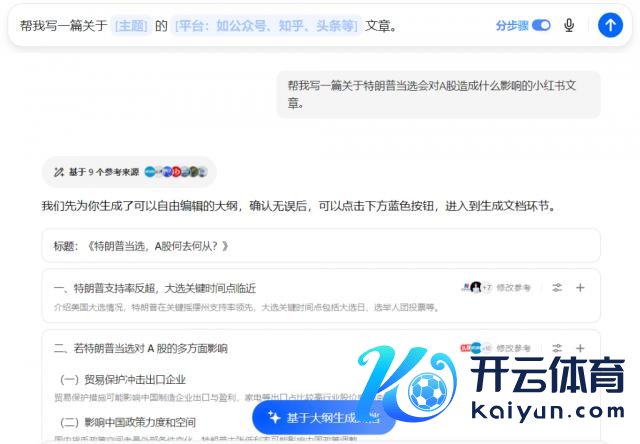Click 修改参考 in section two
The image size is (640, 444).
(513, 348)
